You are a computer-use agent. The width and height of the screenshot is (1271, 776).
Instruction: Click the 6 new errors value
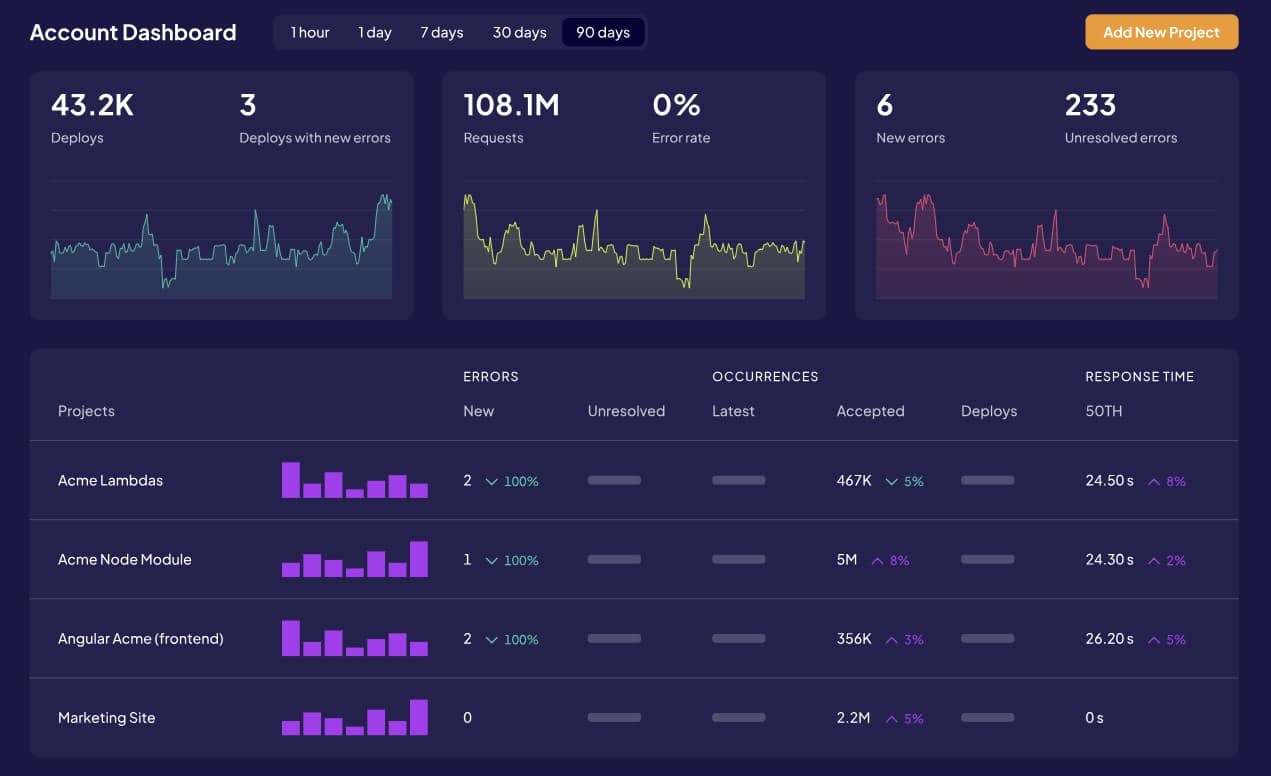[x=884, y=105]
